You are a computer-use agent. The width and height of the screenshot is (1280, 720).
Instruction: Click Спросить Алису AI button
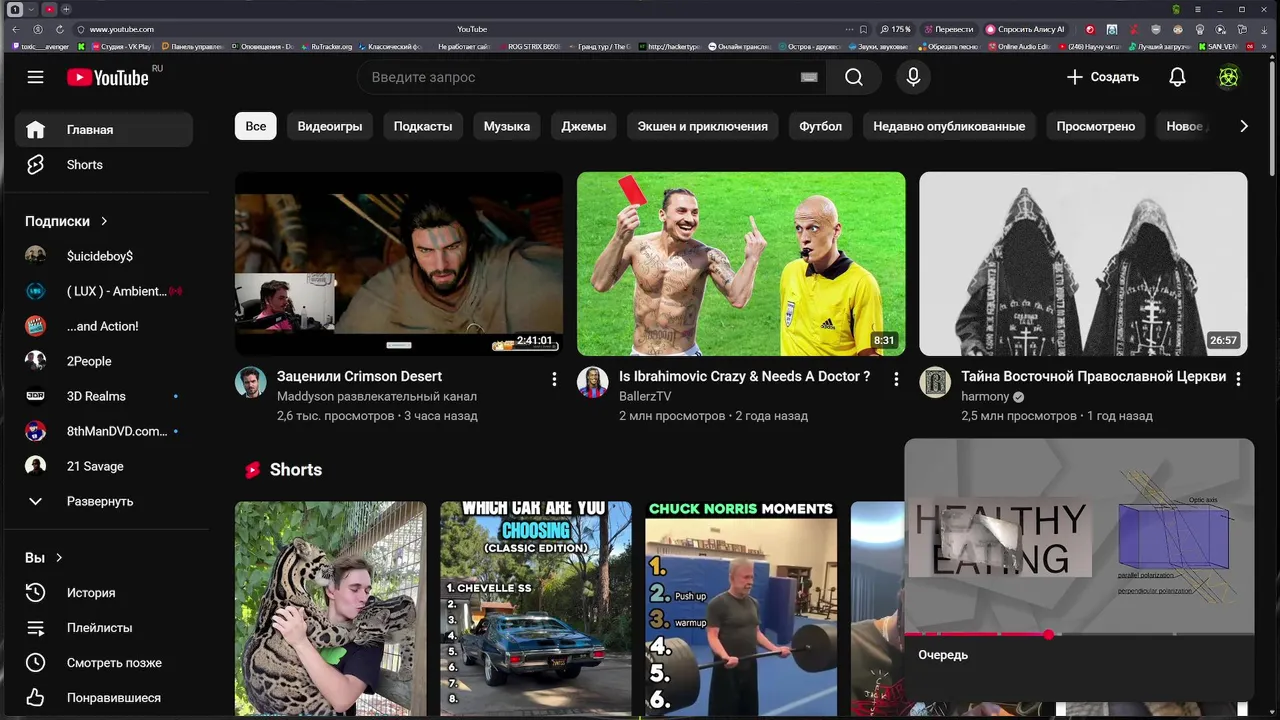1026,29
